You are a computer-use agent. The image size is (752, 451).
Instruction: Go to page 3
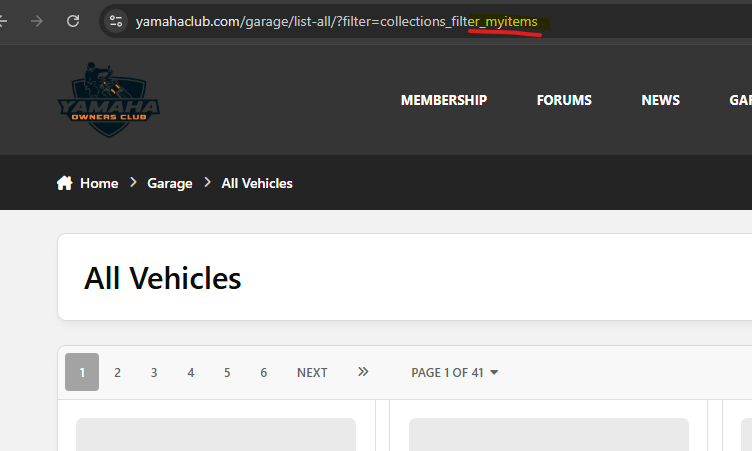[154, 373]
